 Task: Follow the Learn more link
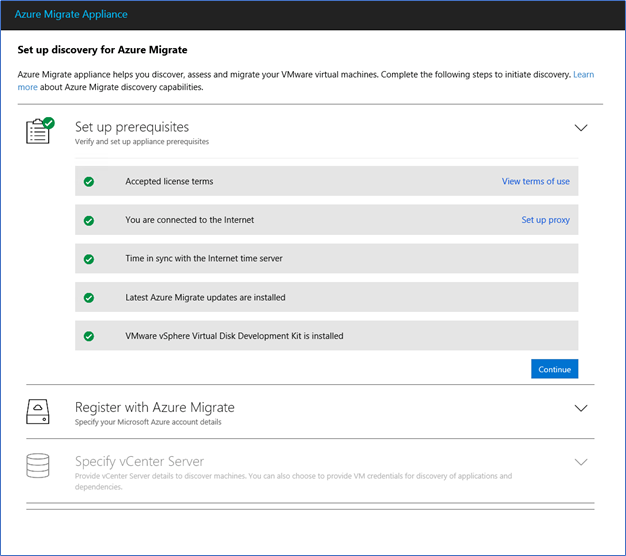583,74
